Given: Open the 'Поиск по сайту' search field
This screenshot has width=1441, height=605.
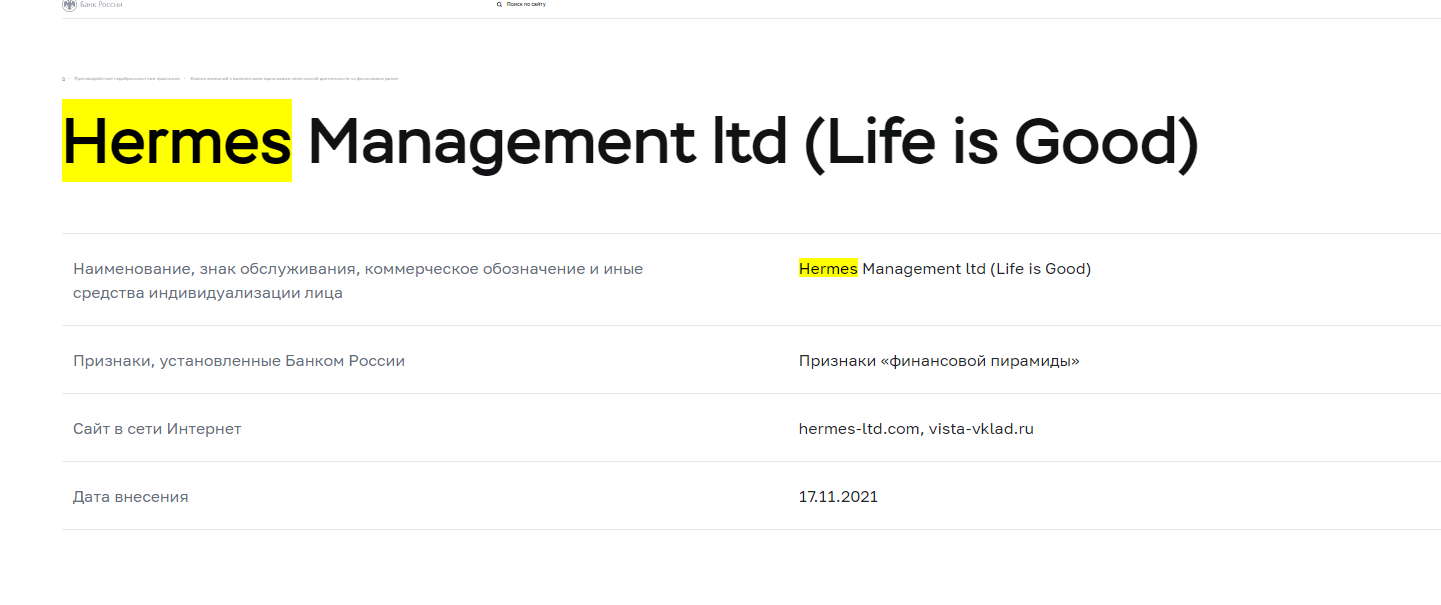Looking at the screenshot, I should click(526, 5).
